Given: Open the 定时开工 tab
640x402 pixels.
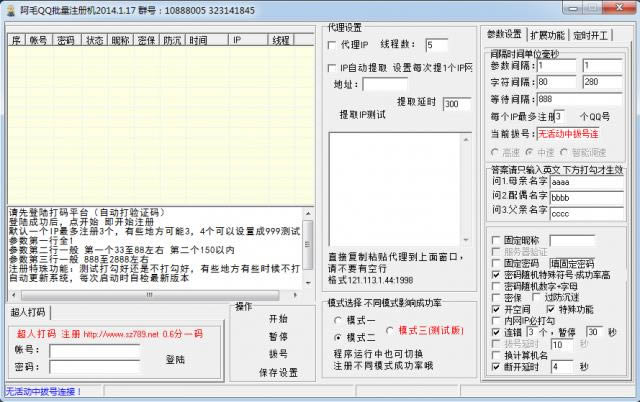Looking at the screenshot, I should point(591,36).
